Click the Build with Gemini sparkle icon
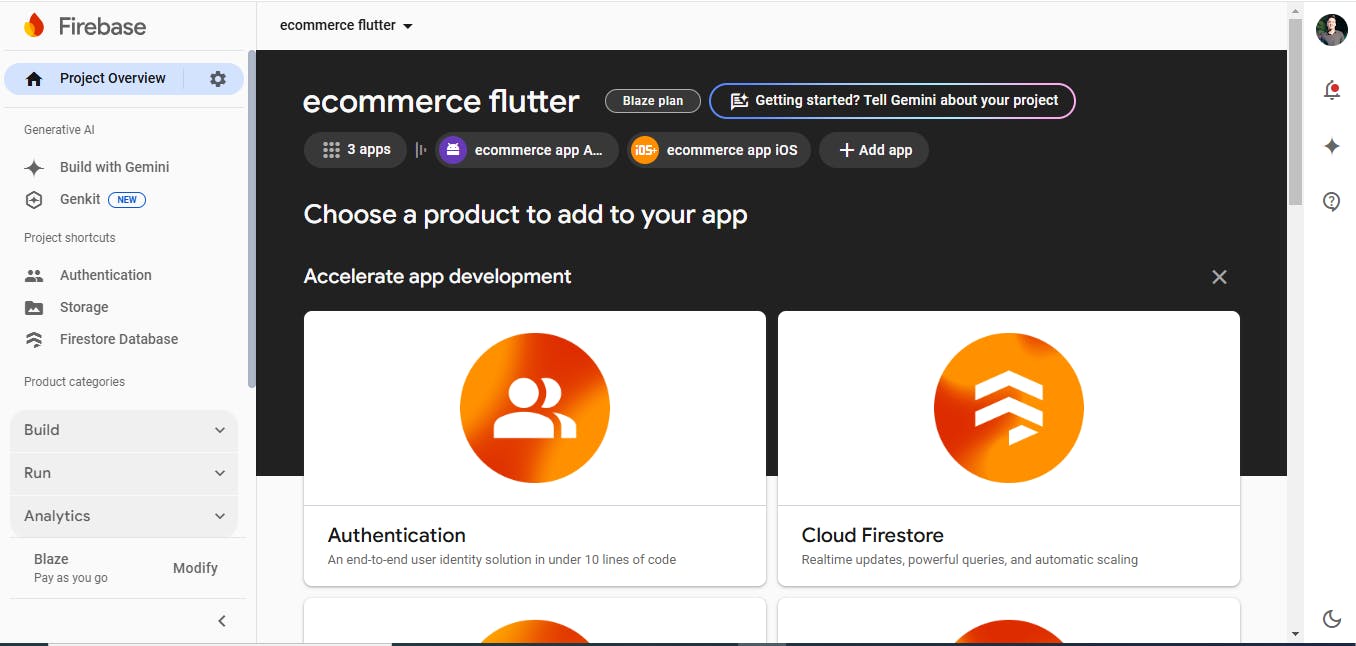 point(34,168)
